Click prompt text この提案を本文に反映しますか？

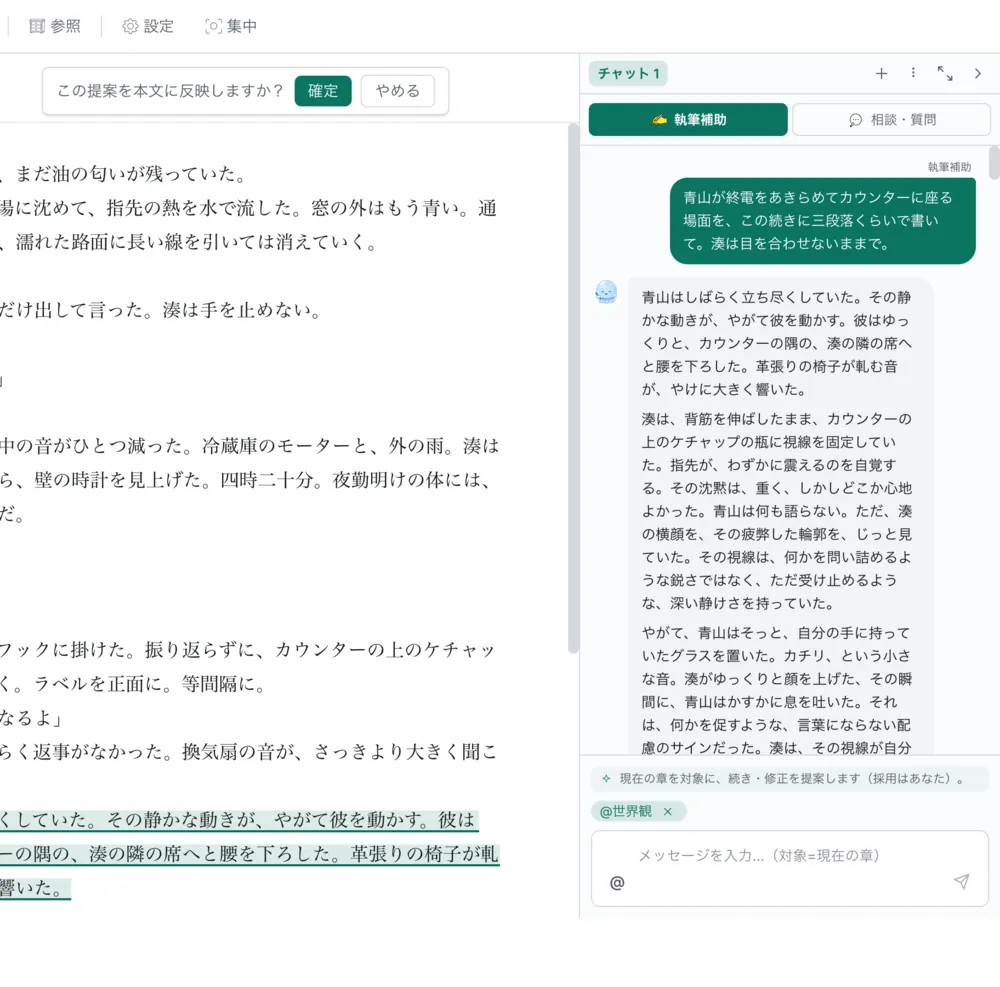[x=170, y=91]
